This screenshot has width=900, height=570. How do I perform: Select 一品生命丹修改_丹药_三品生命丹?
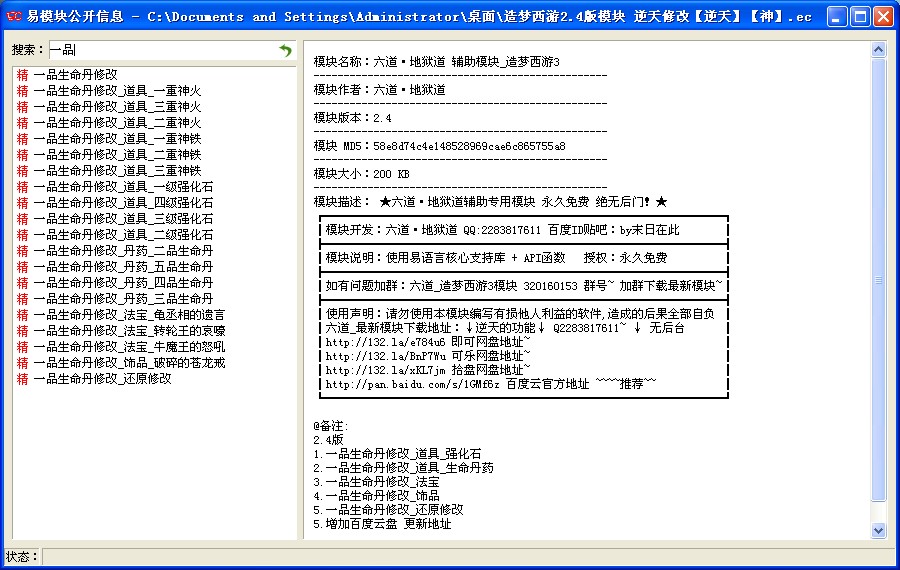click(123, 299)
